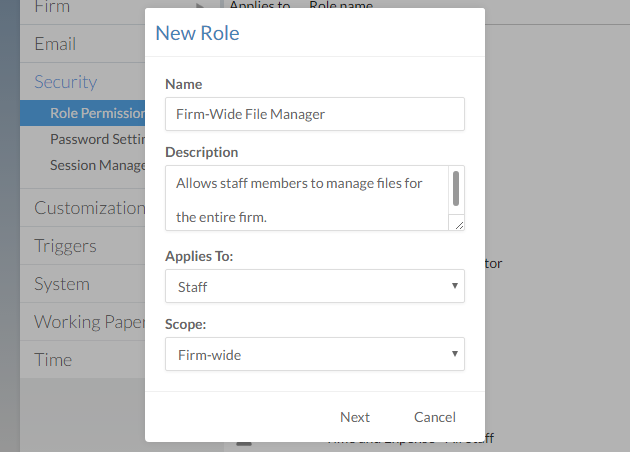Screen dimensions: 630x452
Task: Open the Working Papers section
Action: [88, 322]
